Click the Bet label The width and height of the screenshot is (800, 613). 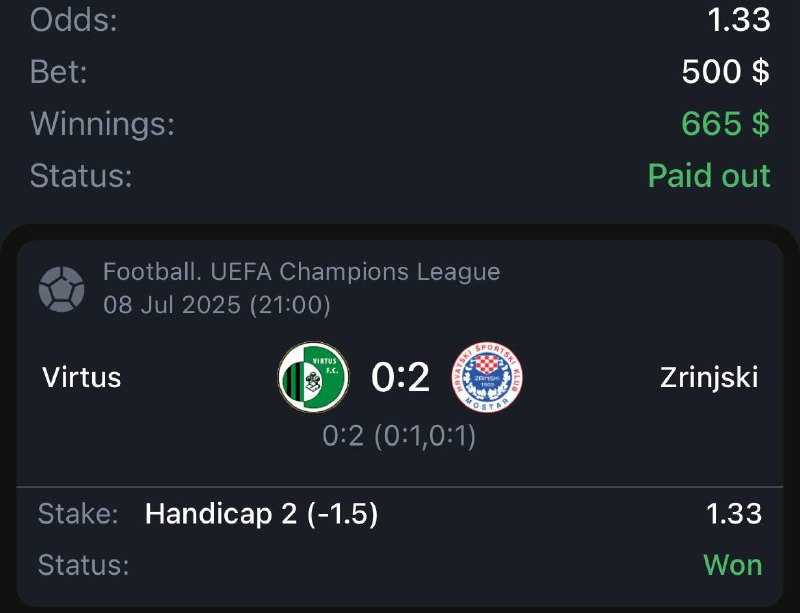[x=59, y=72]
